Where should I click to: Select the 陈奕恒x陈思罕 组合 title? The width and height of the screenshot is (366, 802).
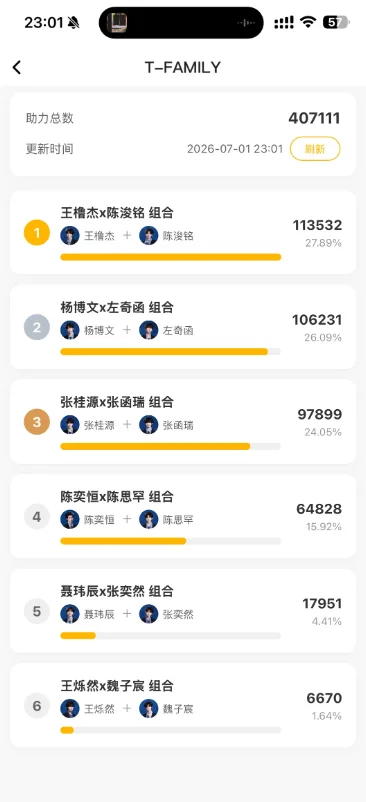(x=117, y=497)
